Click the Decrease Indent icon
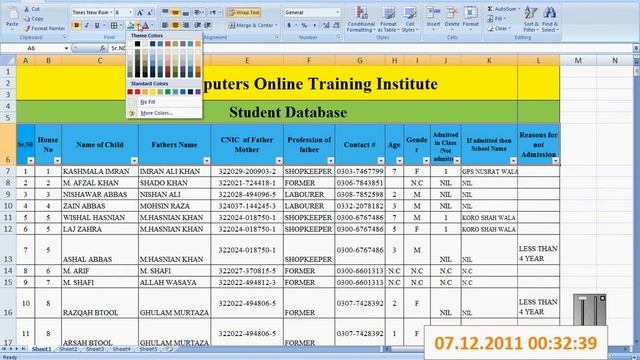 (198, 25)
